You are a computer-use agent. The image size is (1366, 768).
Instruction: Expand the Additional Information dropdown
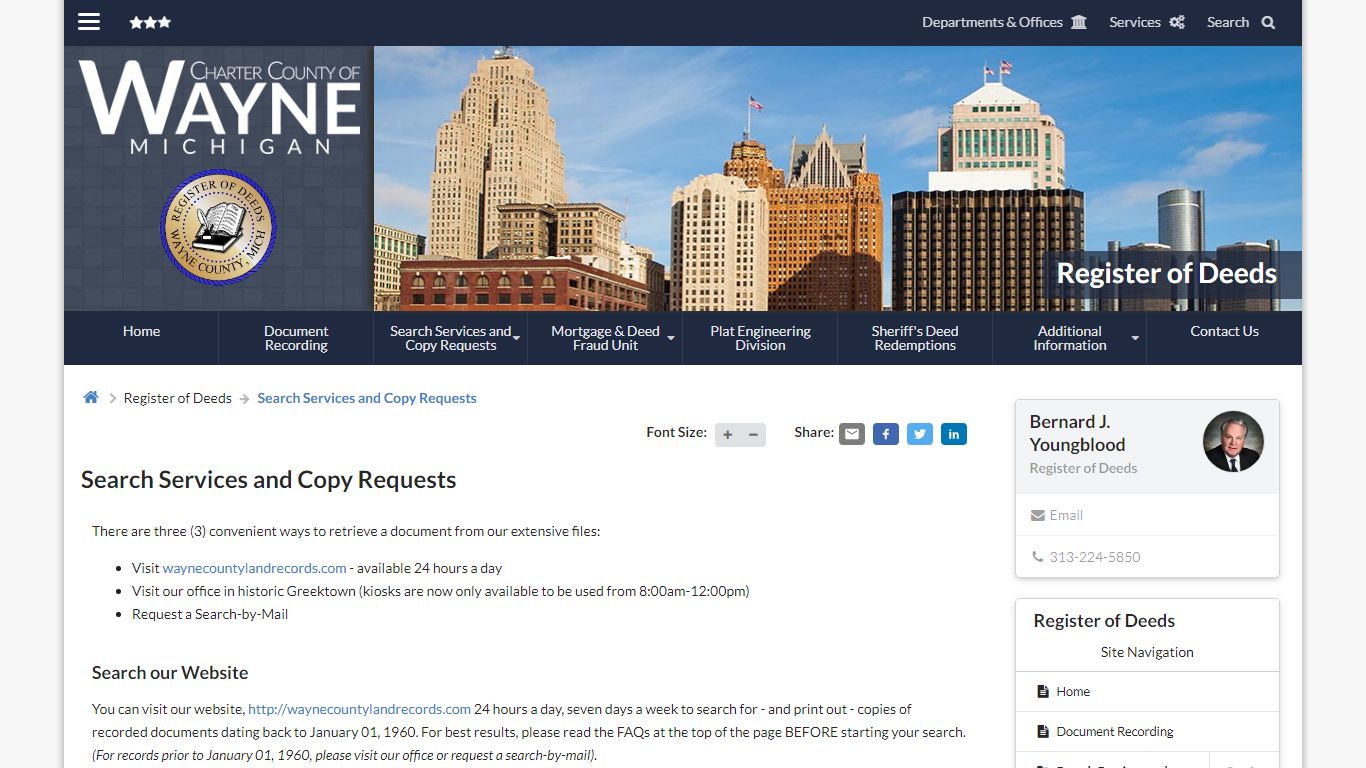click(1069, 337)
